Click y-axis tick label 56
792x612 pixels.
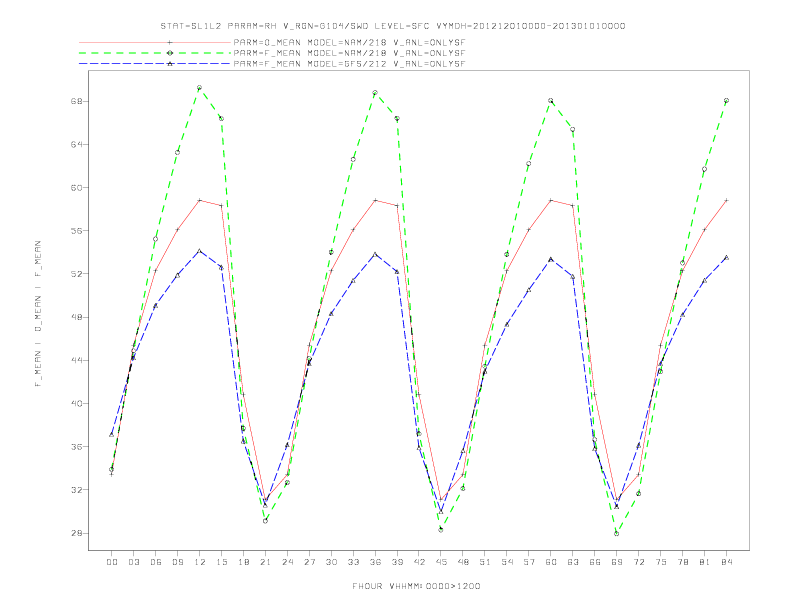click(76, 231)
